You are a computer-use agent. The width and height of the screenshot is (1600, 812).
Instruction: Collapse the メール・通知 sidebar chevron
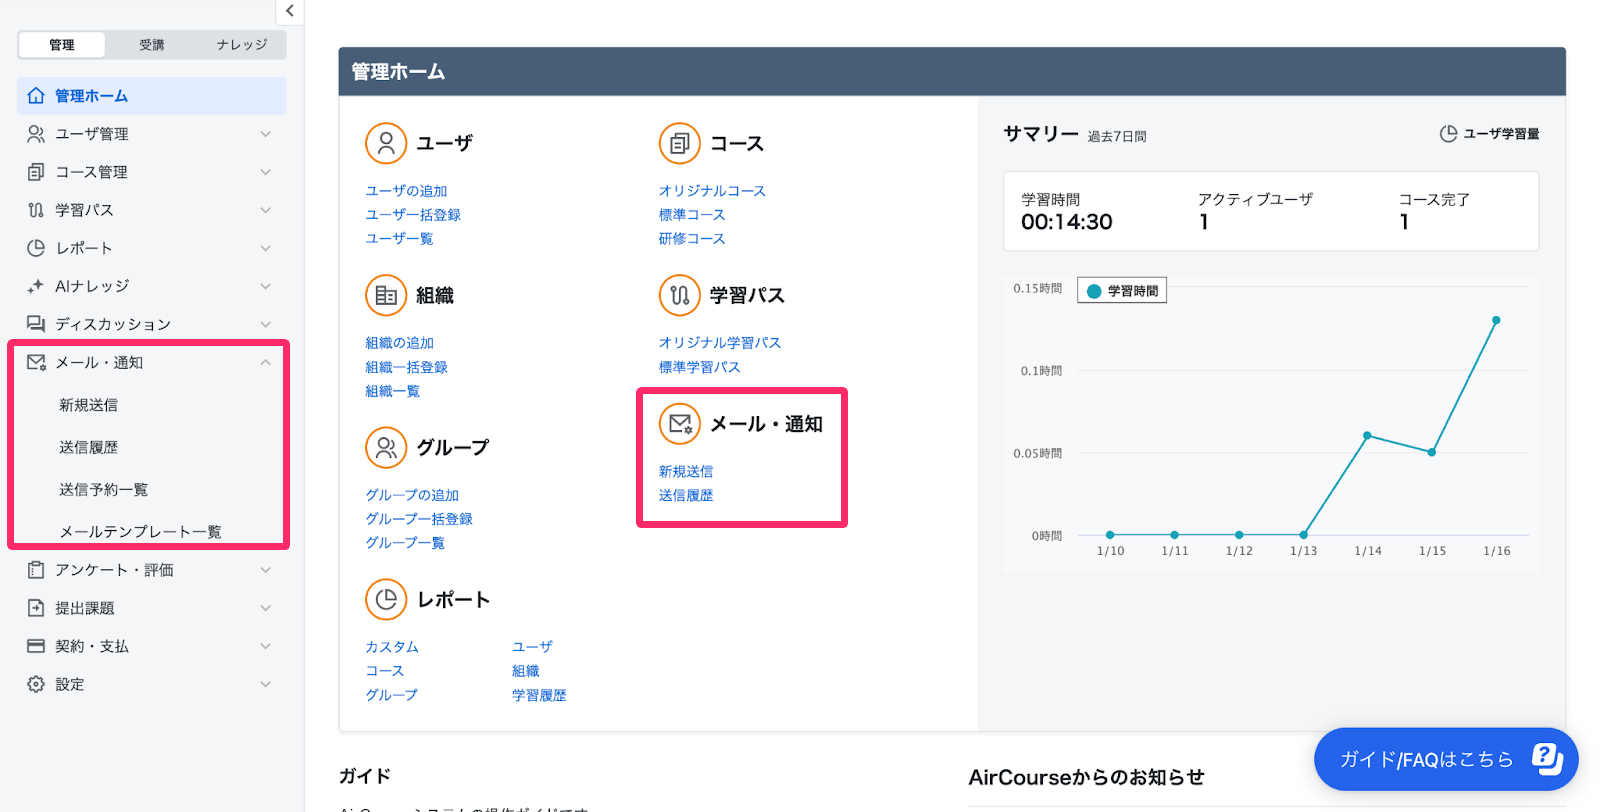pos(266,362)
